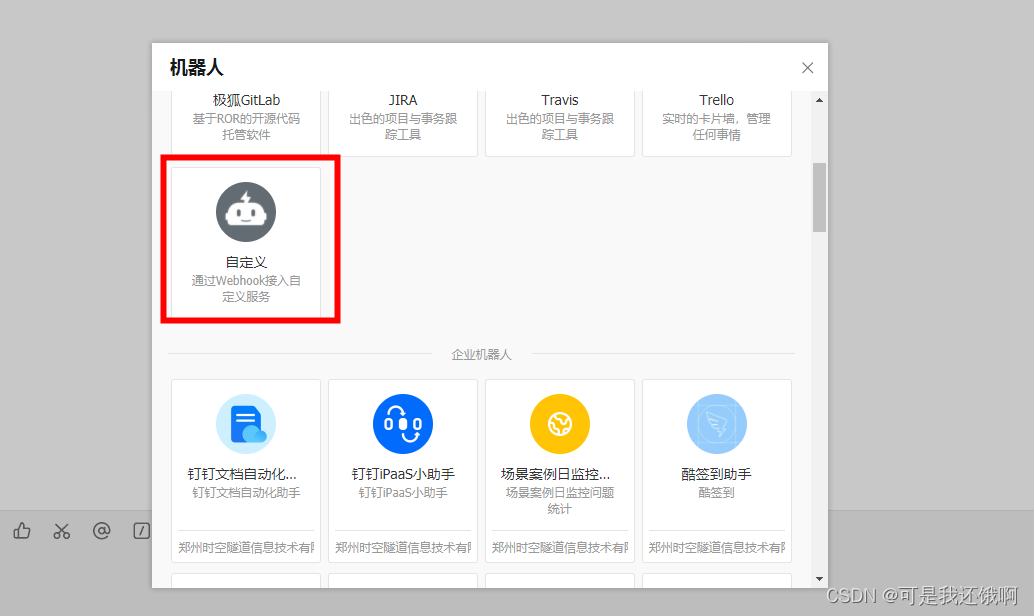Click company name under 酷签到助手 card

(717, 547)
